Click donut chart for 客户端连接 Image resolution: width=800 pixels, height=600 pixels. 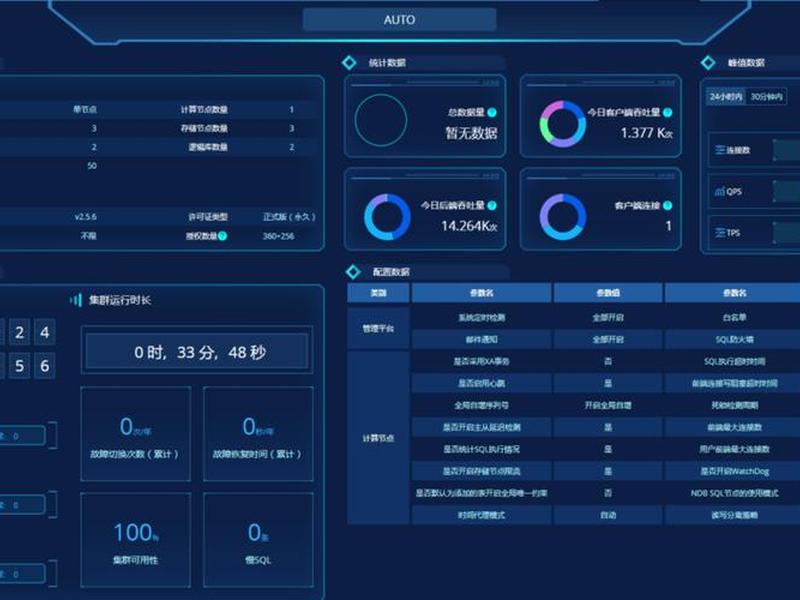coord(563,217)
